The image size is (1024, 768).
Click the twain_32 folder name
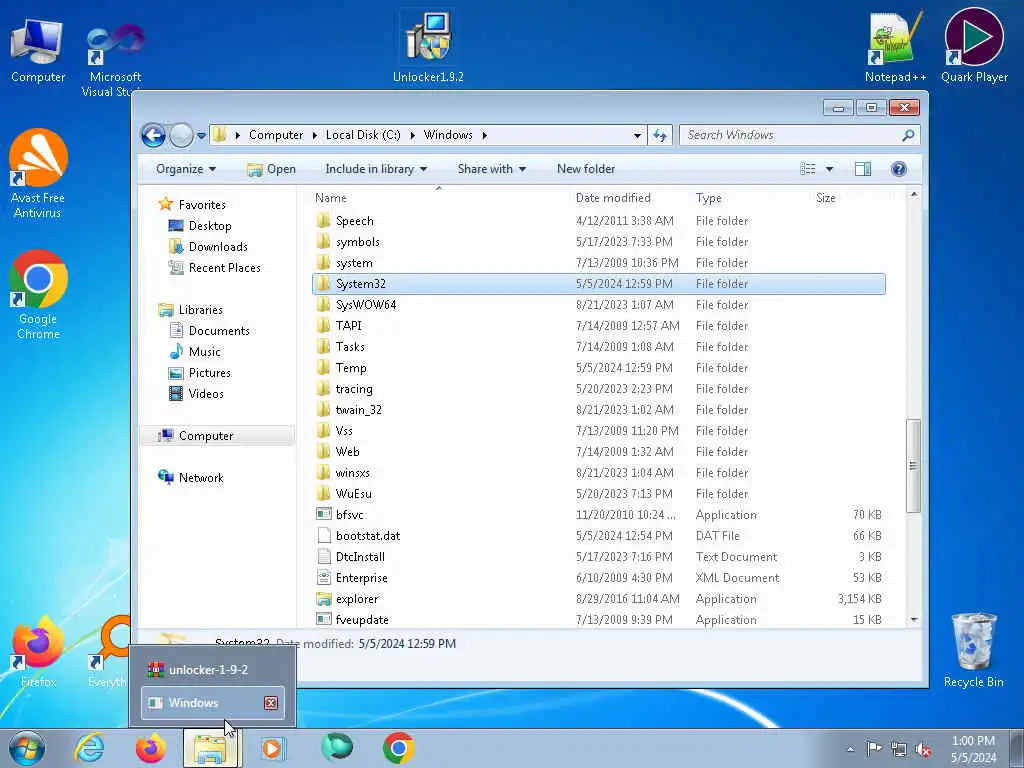(359, 410)
